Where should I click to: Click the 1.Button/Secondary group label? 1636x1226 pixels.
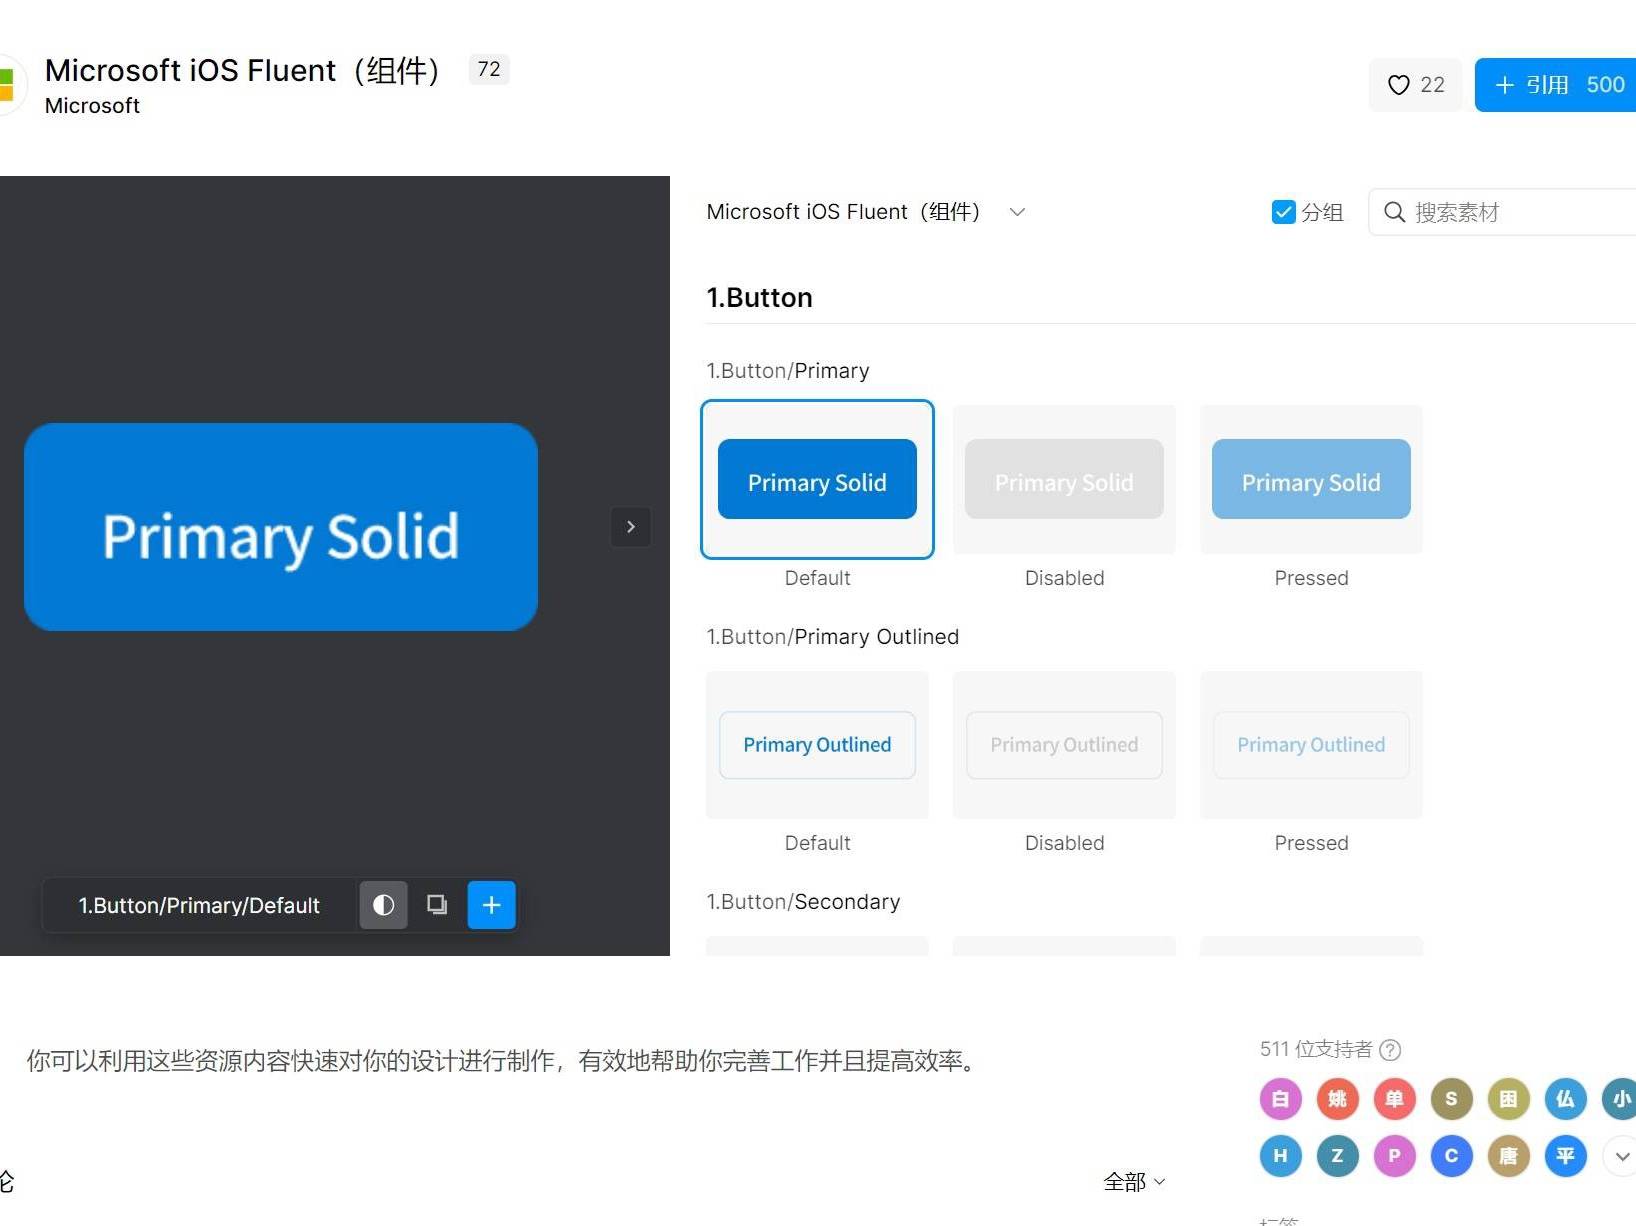(x=803, y=902)
